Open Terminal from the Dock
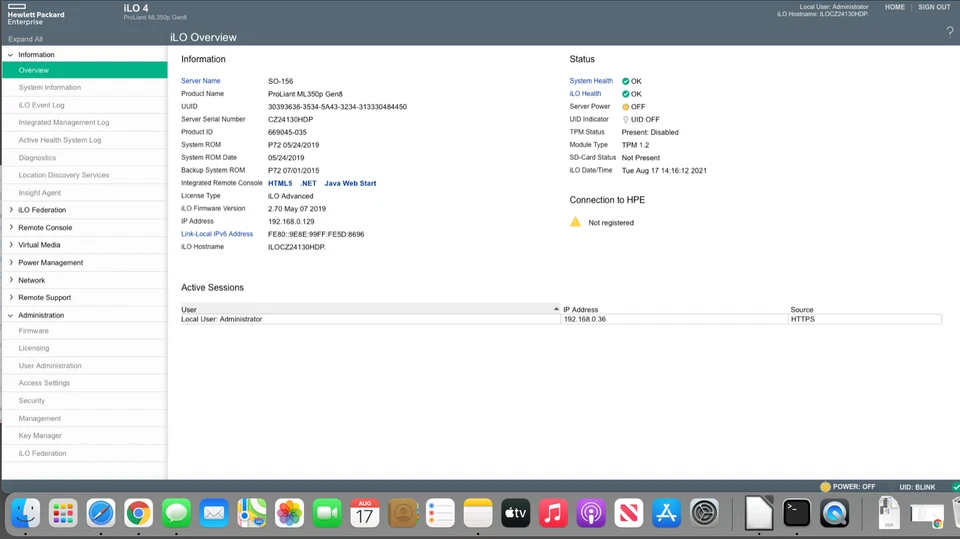This screenshot has height=539, width=960. pyautogui.click(x=796, y=513)
